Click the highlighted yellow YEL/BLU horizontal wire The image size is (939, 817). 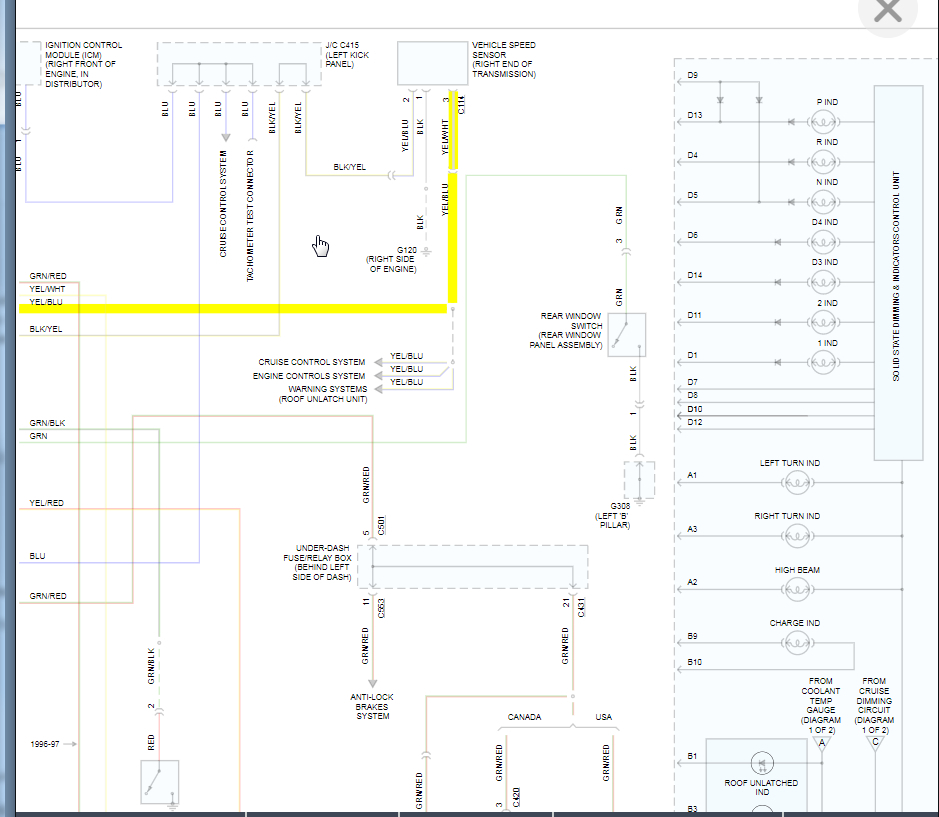pos(233,308)
